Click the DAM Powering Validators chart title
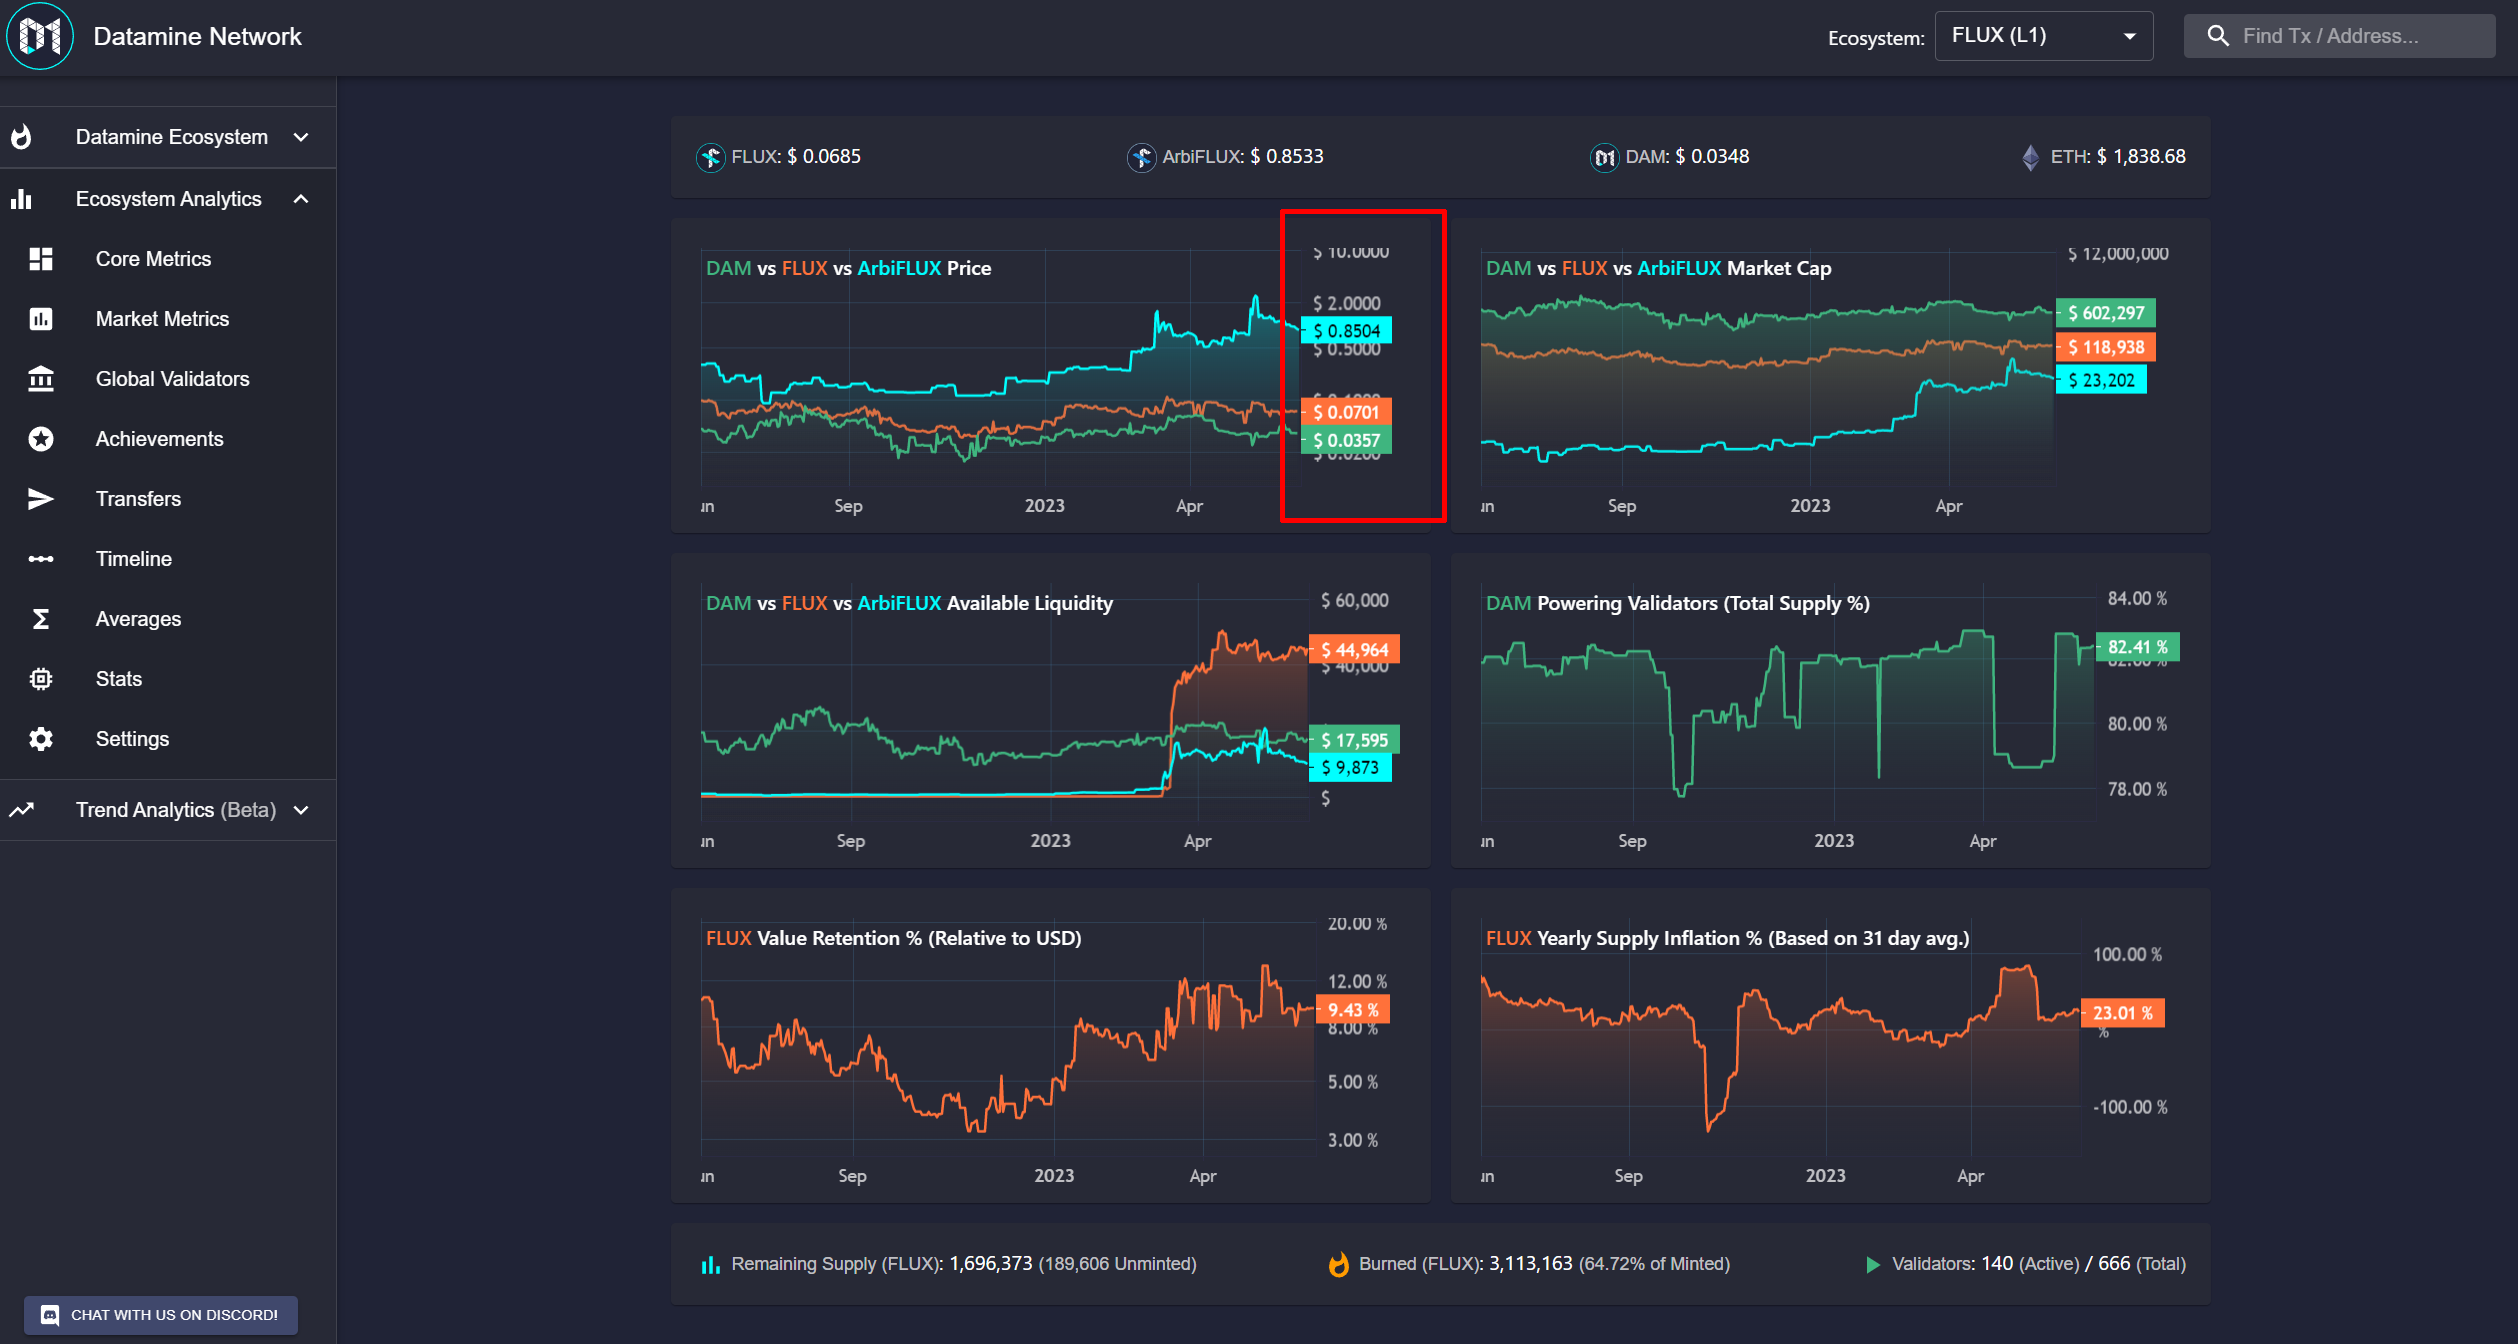 point(1677,603)
